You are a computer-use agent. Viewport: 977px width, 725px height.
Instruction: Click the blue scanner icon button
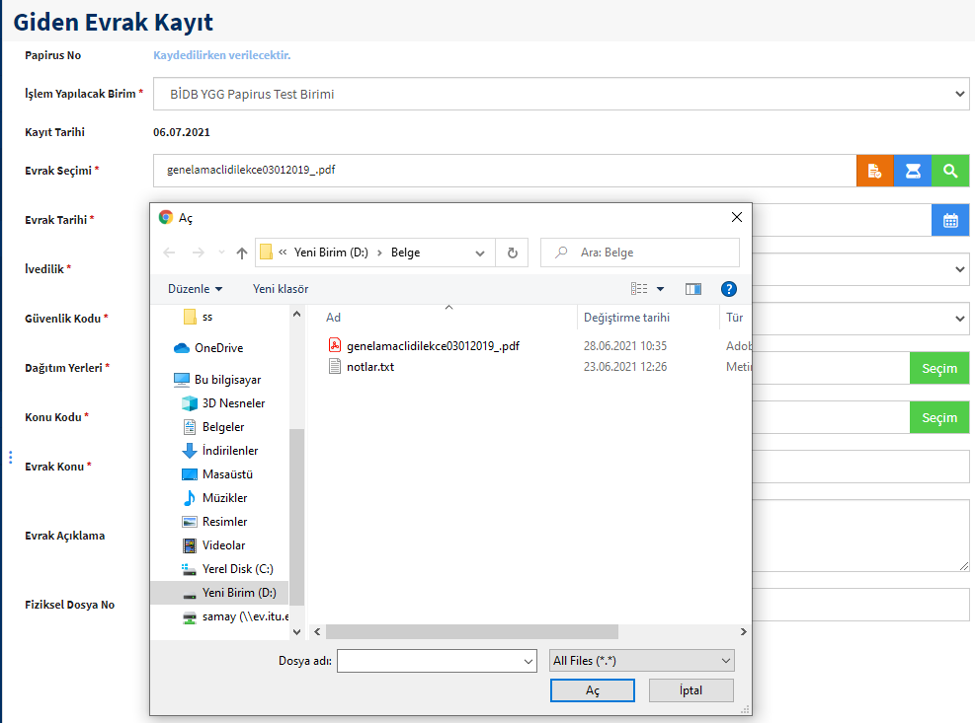tap(913, 171)
